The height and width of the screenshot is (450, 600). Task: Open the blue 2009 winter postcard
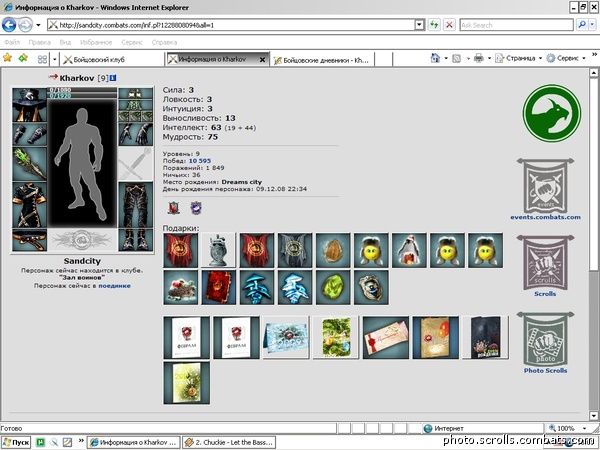[x=286, y=338]
